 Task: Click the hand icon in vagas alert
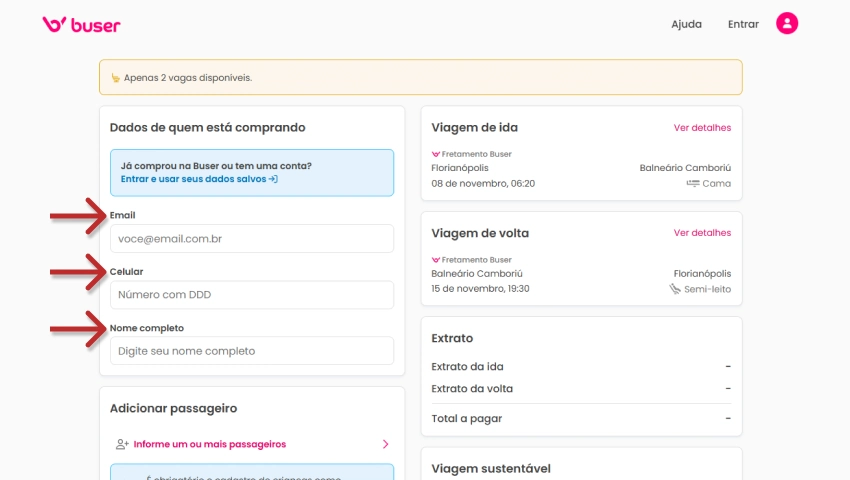pos(115,78)
